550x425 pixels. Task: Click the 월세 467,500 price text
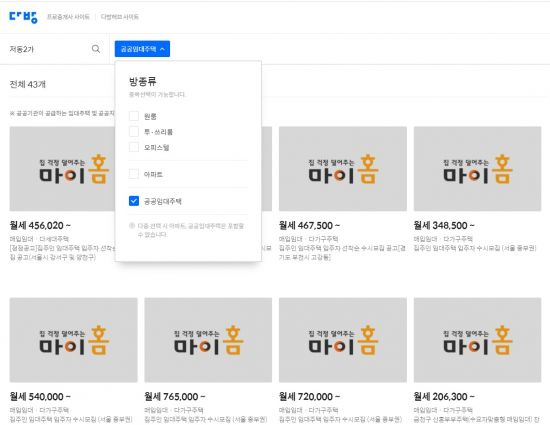(309, 225)
